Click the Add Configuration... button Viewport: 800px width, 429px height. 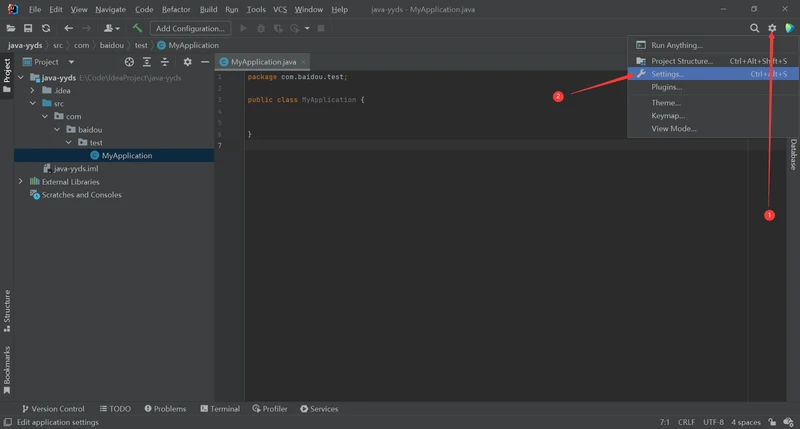pos(190,28)
